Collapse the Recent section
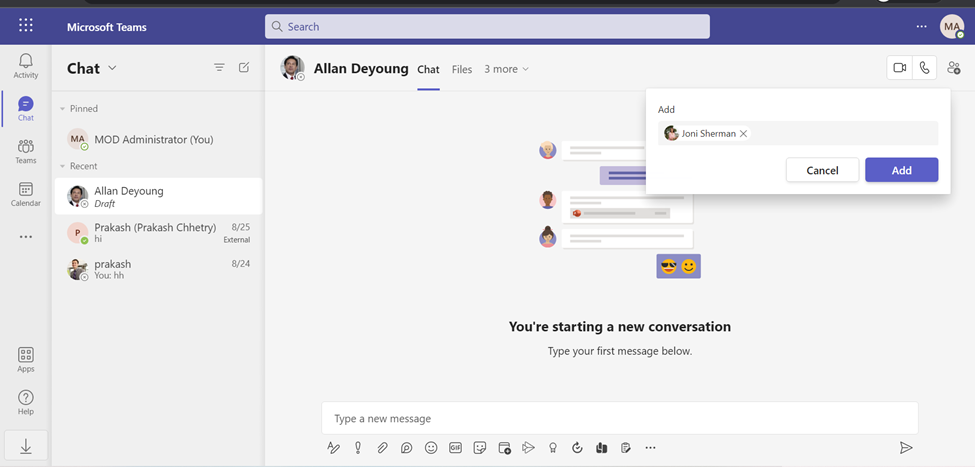The image size is (975, 467). 62,166
